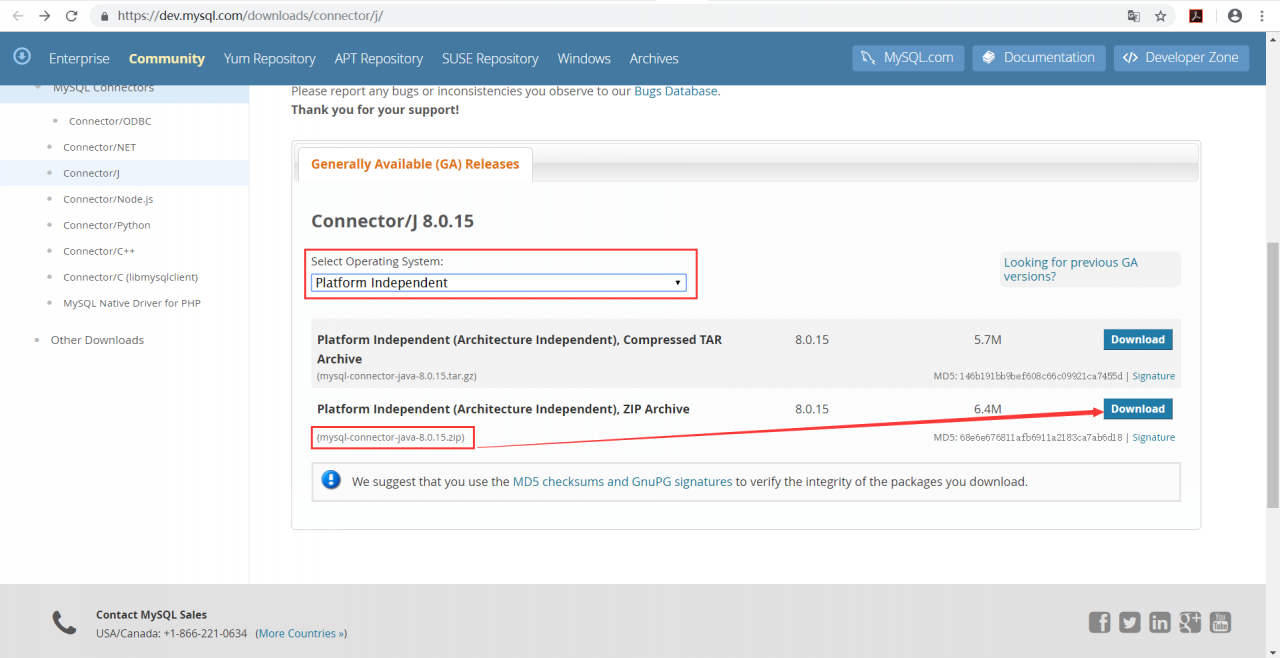Go back with the browser back arrow
1280x658 pixels.
[17, 16]
